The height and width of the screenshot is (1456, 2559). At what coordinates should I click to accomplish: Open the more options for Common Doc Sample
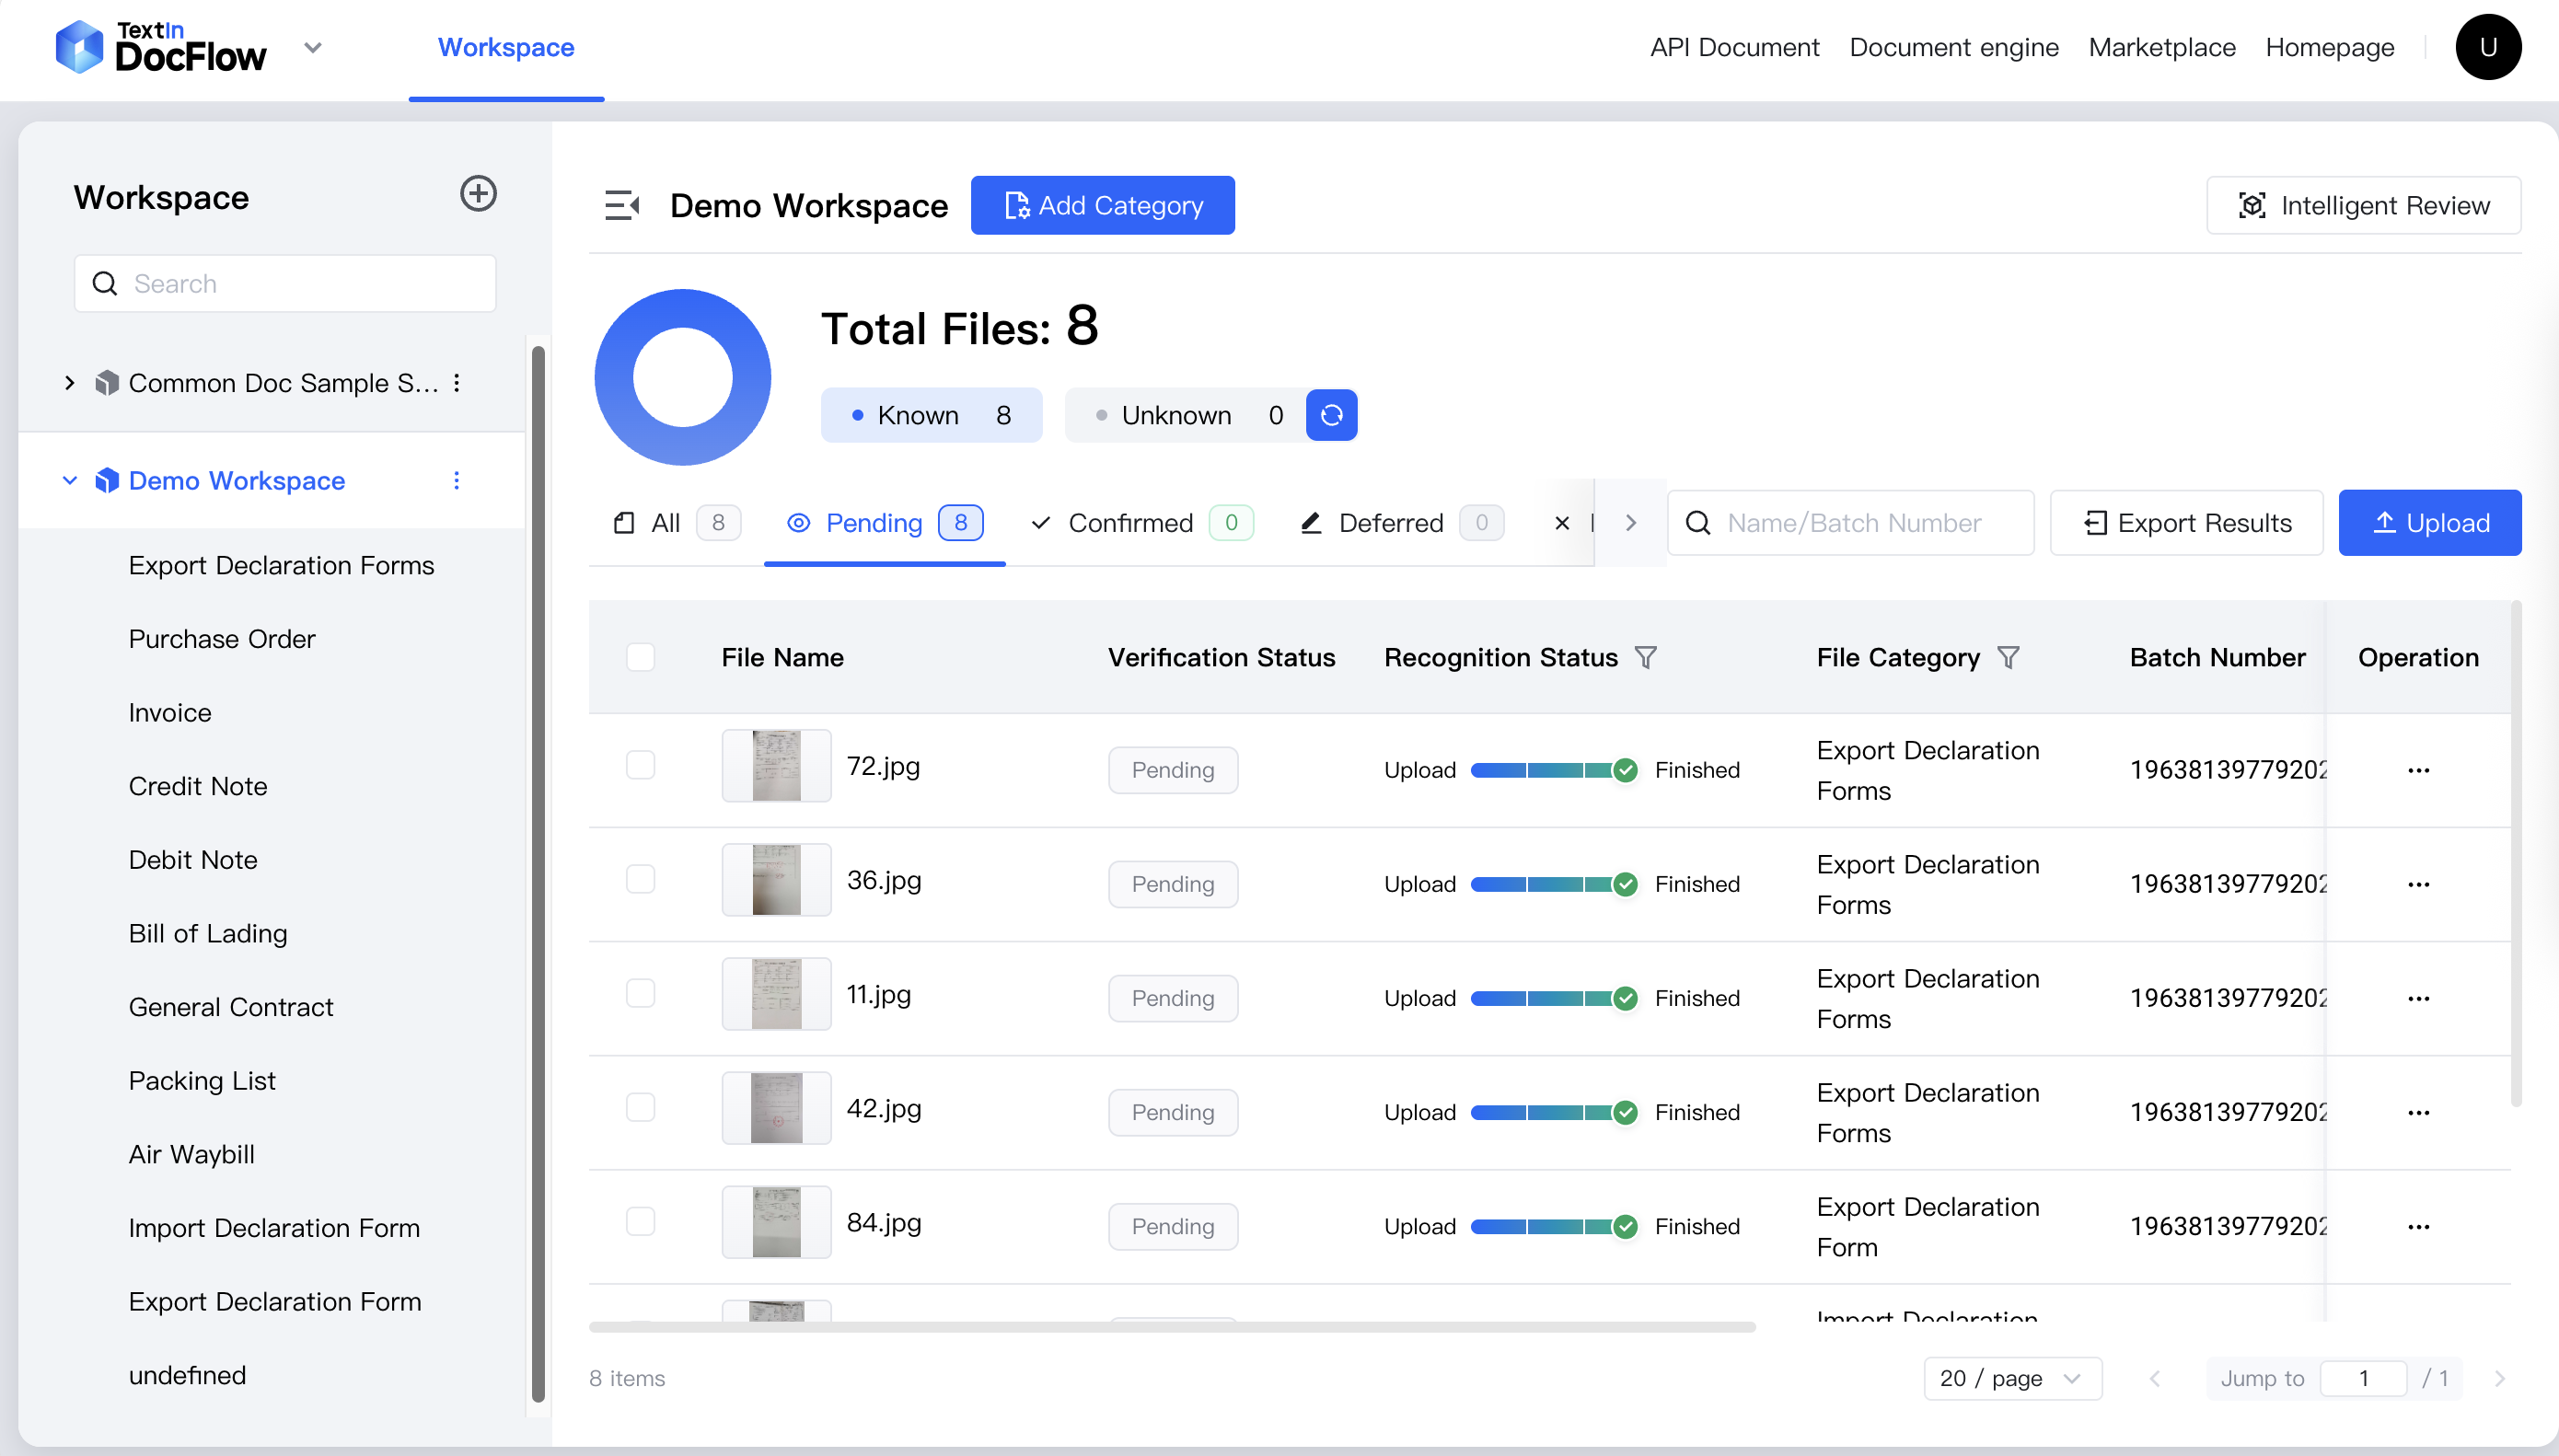pyautogui.click(x=457, y=383)
